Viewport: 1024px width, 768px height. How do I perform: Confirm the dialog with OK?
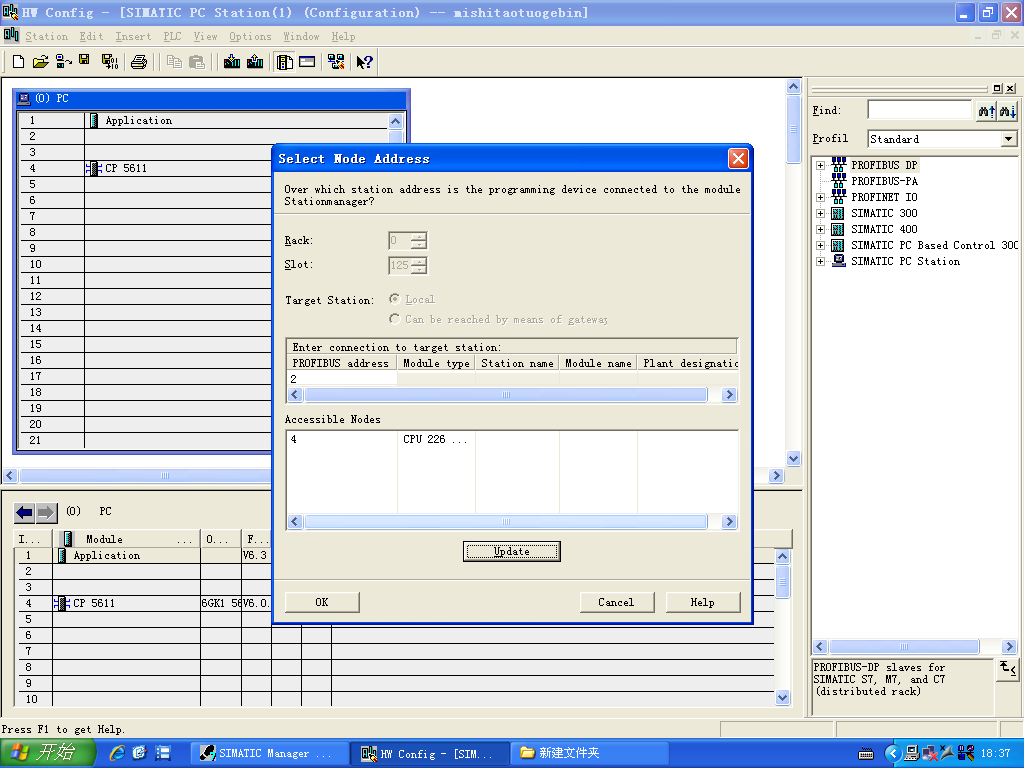(322, 602)
